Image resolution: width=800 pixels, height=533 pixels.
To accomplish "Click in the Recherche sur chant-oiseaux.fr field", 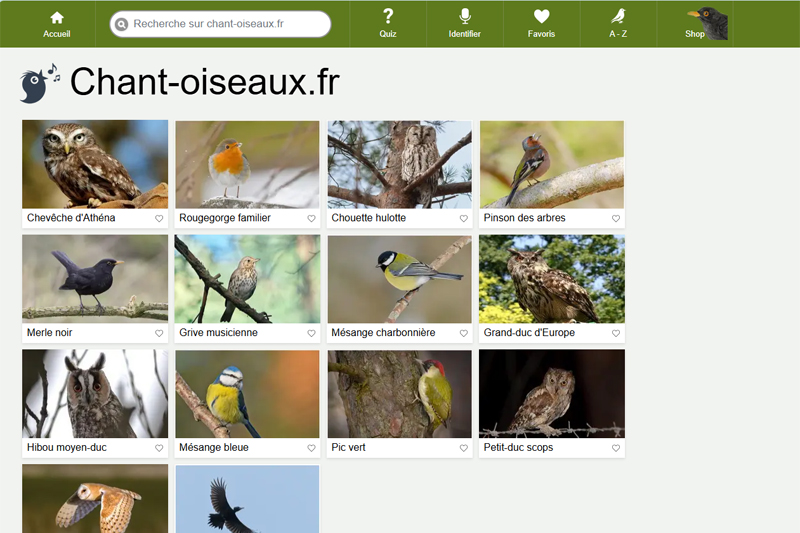I will [x=220, y=24].
